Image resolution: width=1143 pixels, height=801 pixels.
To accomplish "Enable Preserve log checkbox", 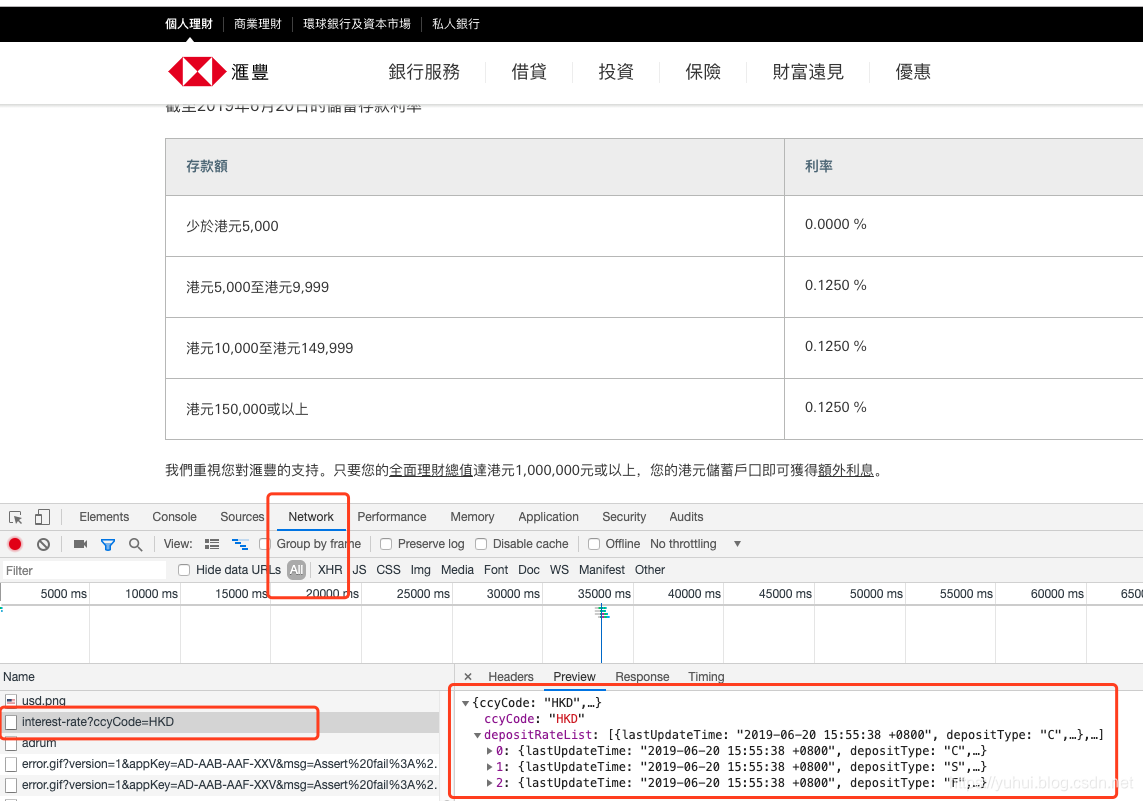I will click(x=386, y=544).
